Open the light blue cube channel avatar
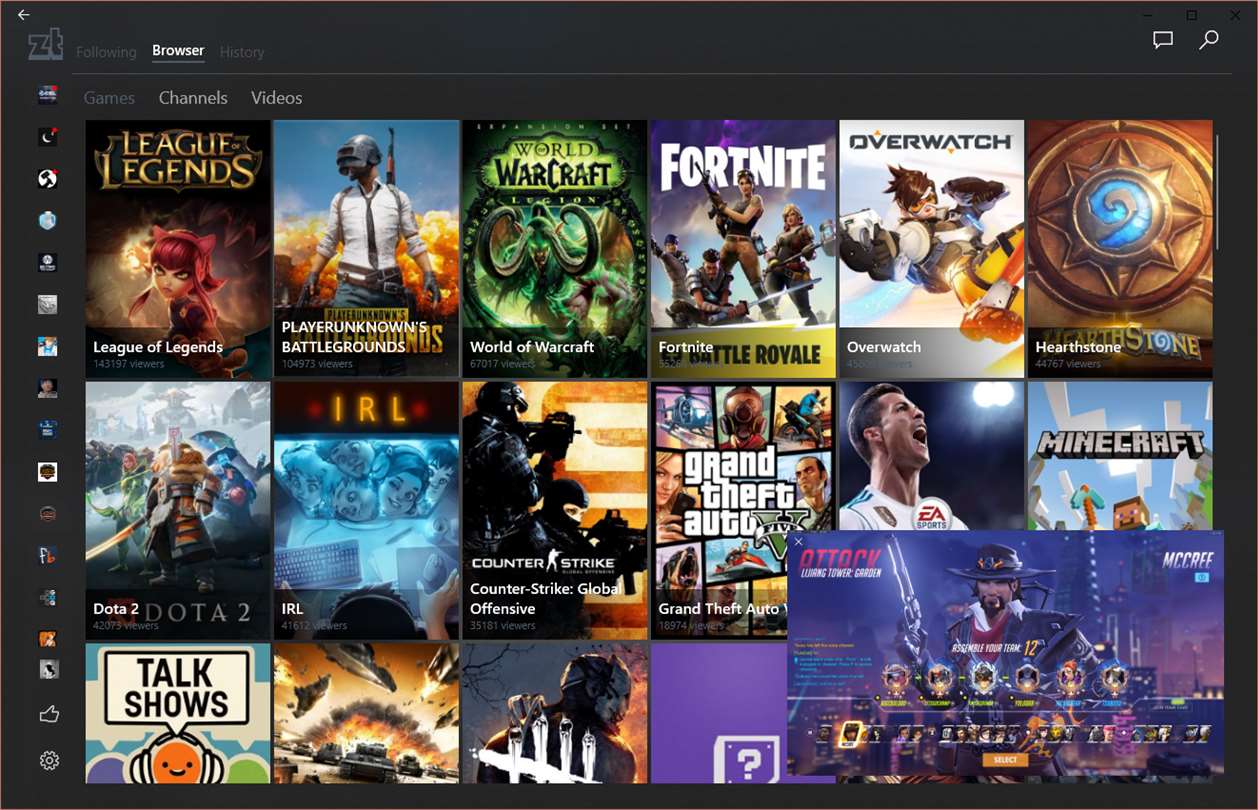Image resolution: width=1258 pixels, height=810 pixels. pos(48,221)
